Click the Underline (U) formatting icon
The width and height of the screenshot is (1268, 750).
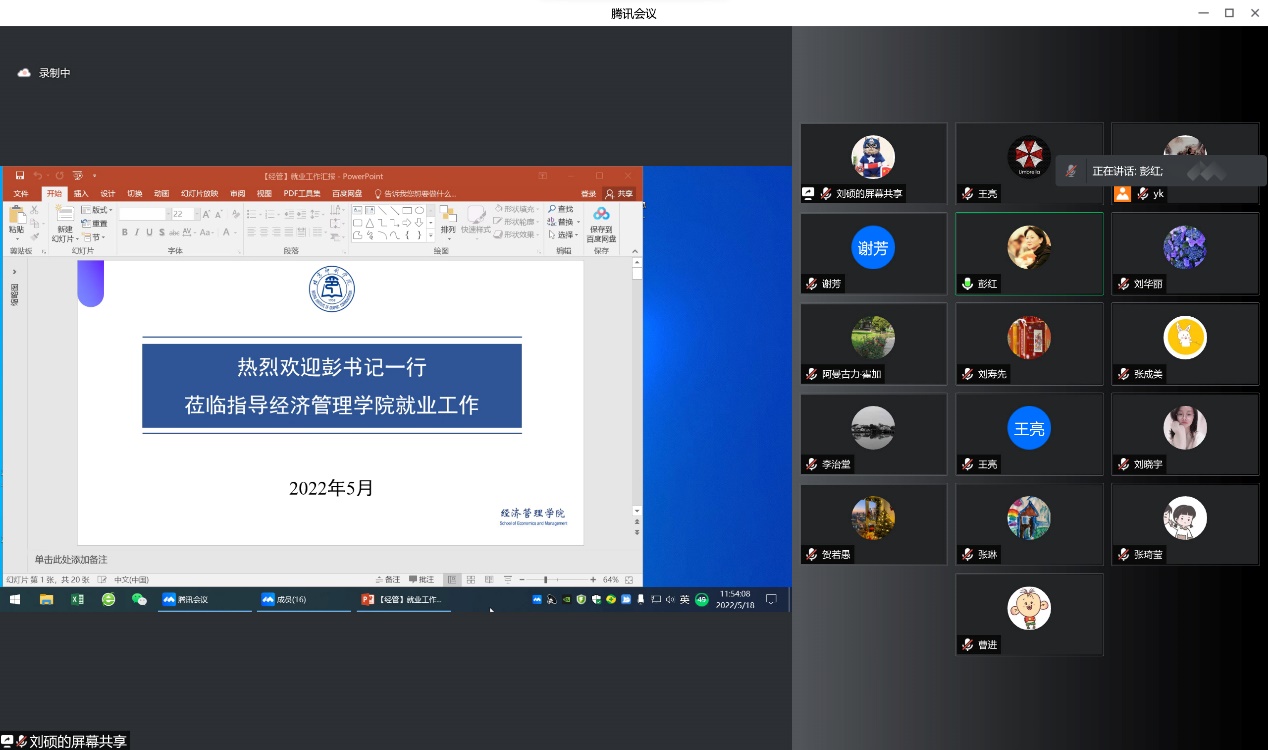149,232
